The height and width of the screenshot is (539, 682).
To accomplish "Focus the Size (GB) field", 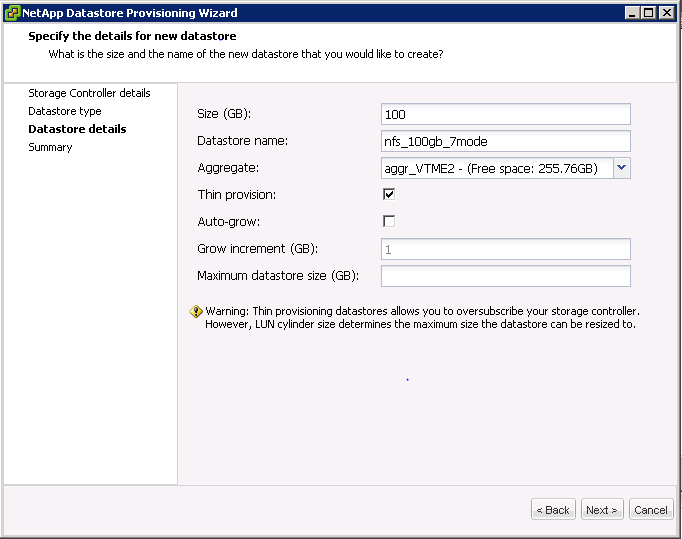I will [505, 114].
